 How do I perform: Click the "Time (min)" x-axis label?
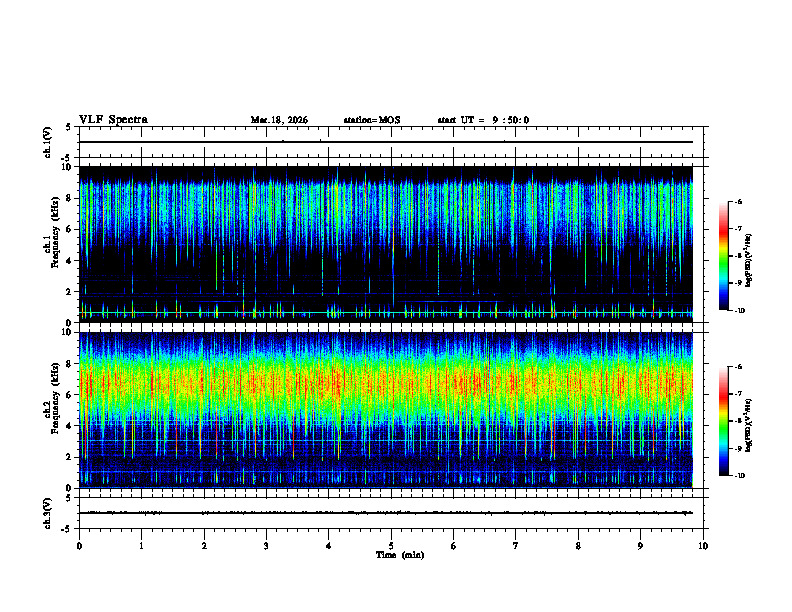point(400,555)
